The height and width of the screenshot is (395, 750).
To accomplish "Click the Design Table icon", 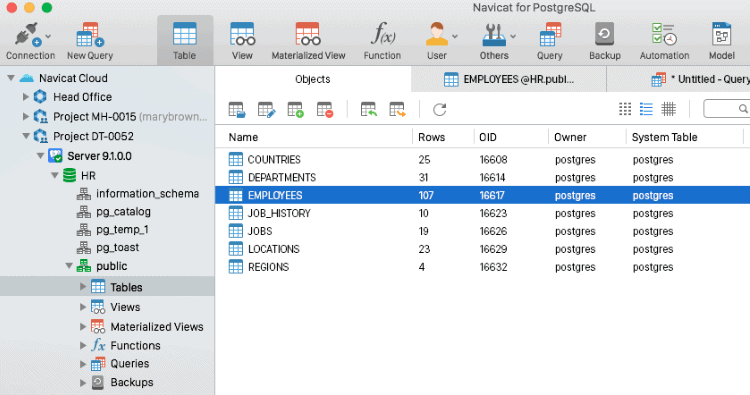I will (266, 110).
